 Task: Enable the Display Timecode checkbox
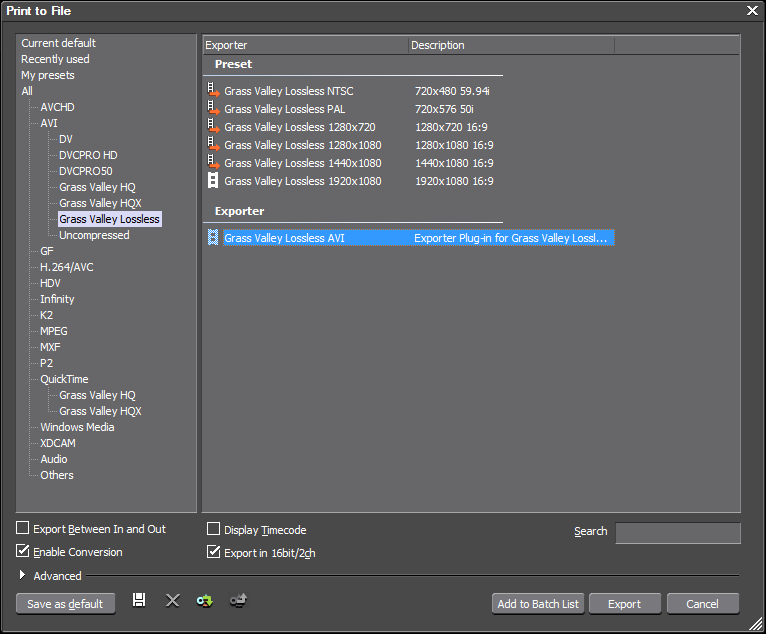click(213, 529)
